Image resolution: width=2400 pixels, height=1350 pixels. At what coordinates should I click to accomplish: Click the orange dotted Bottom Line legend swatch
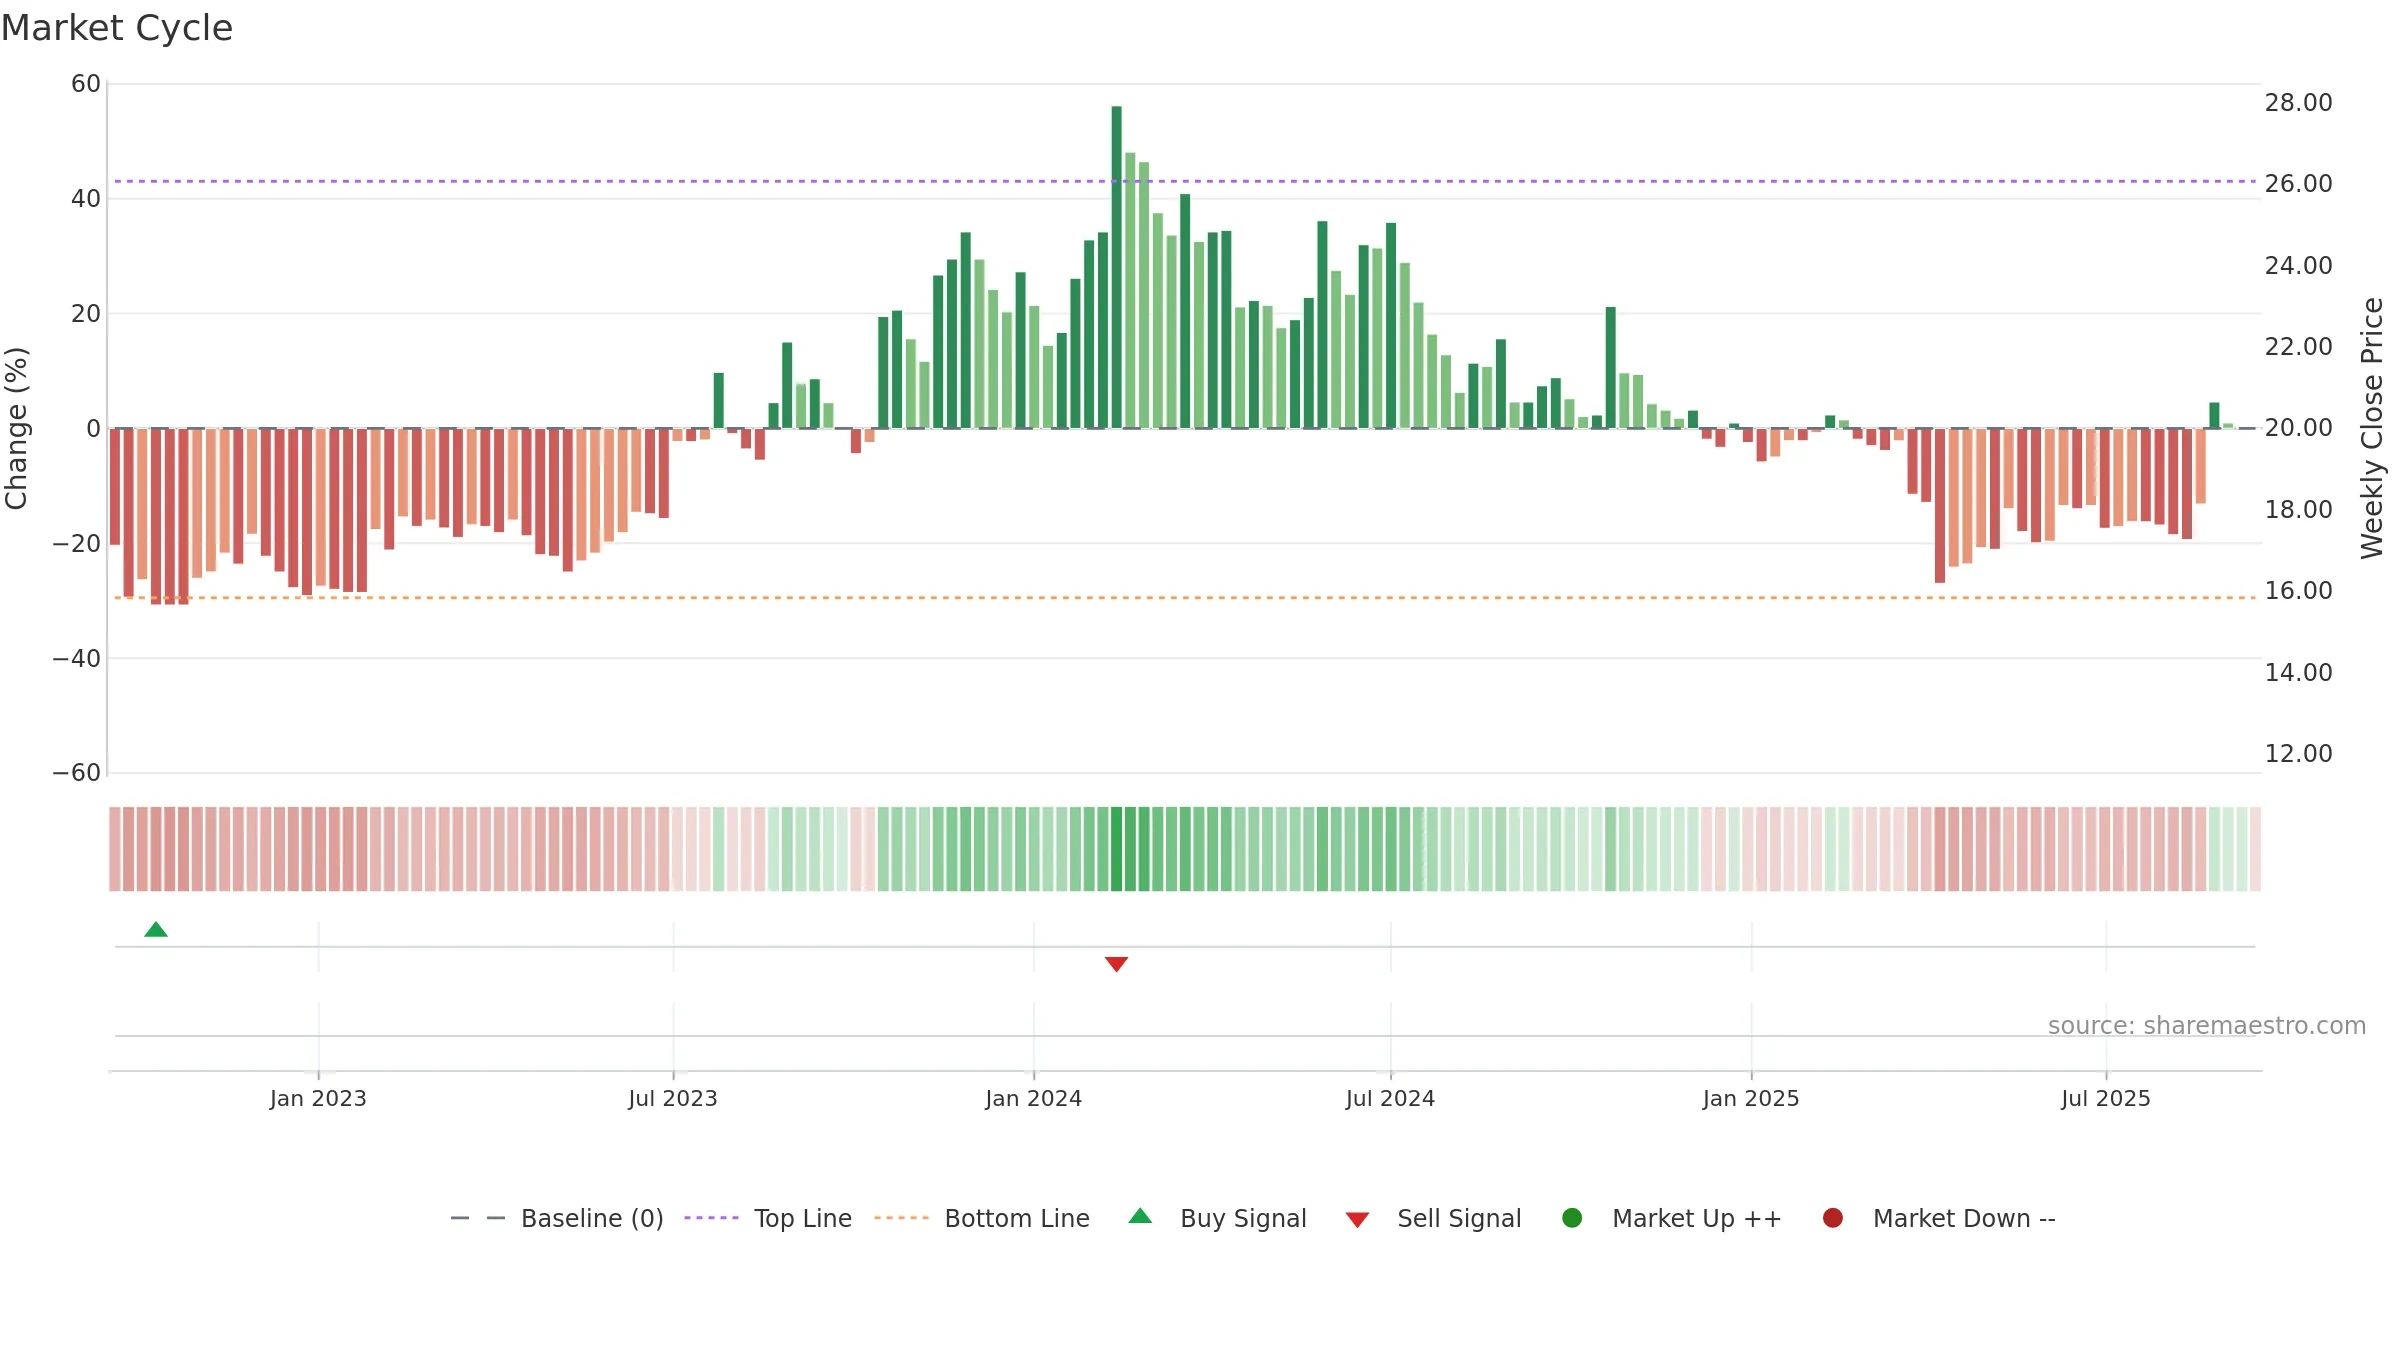tap(901, 1218)
